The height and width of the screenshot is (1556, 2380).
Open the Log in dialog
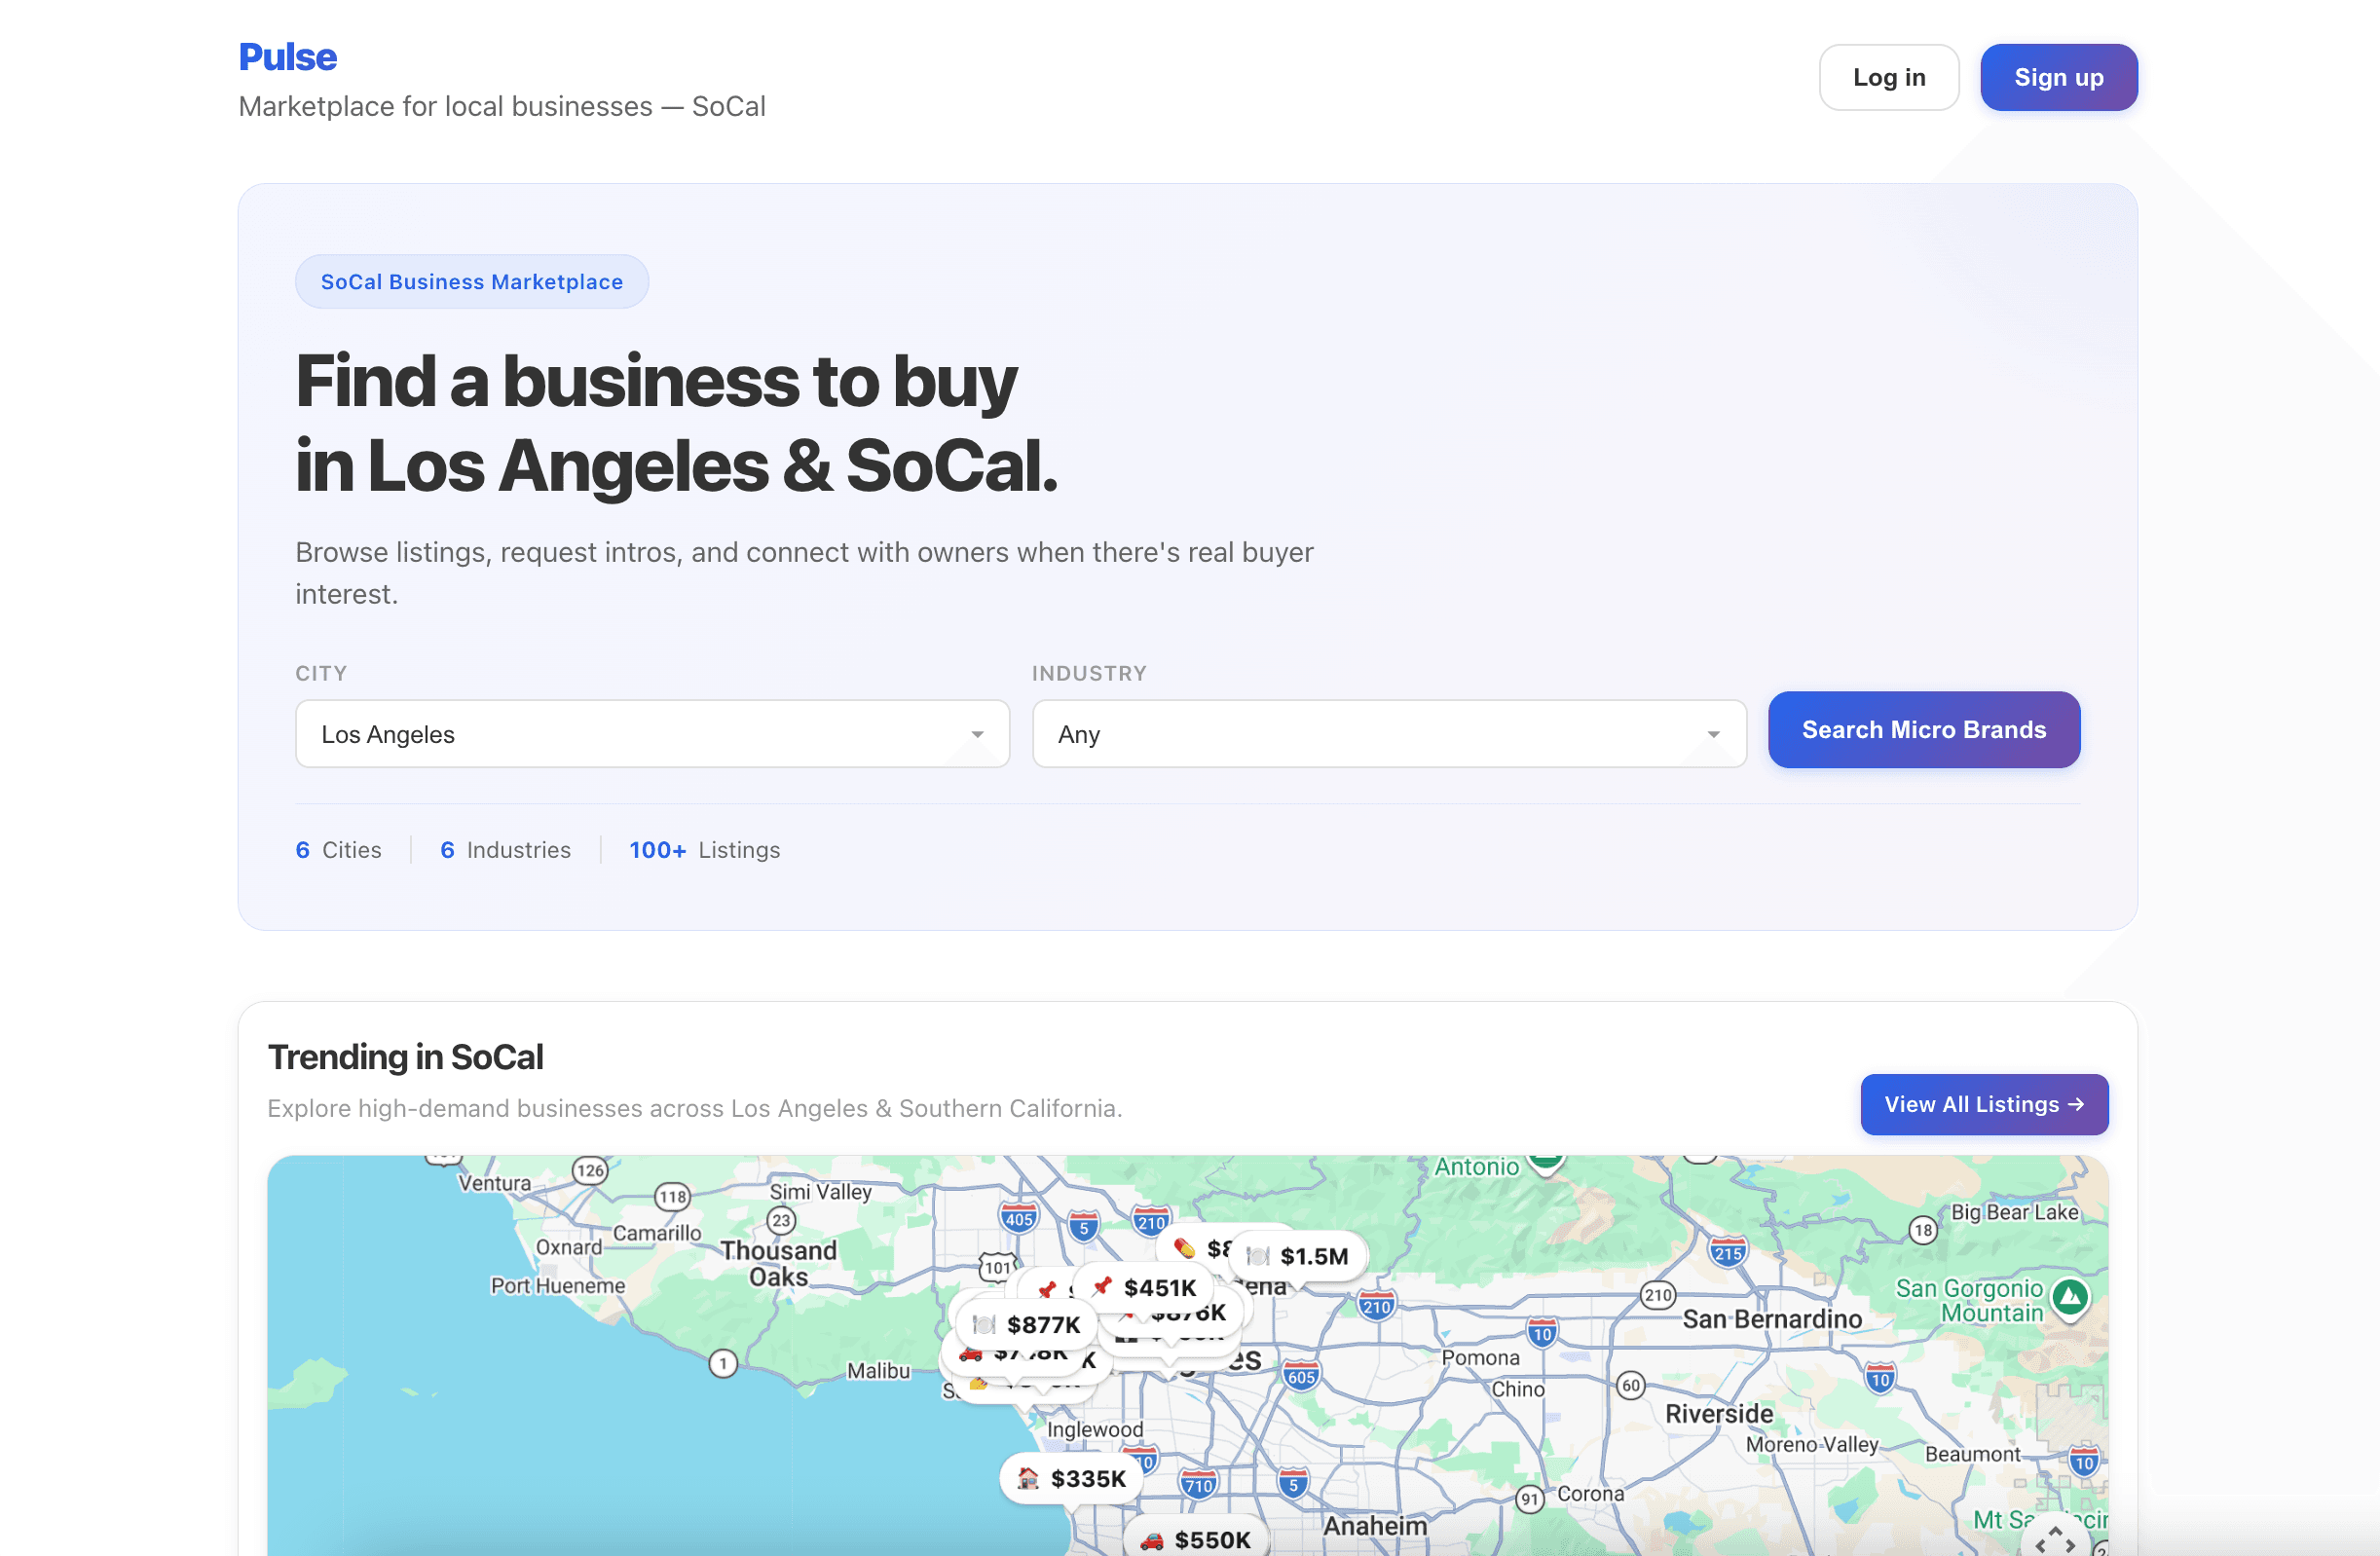point(1888,77)
